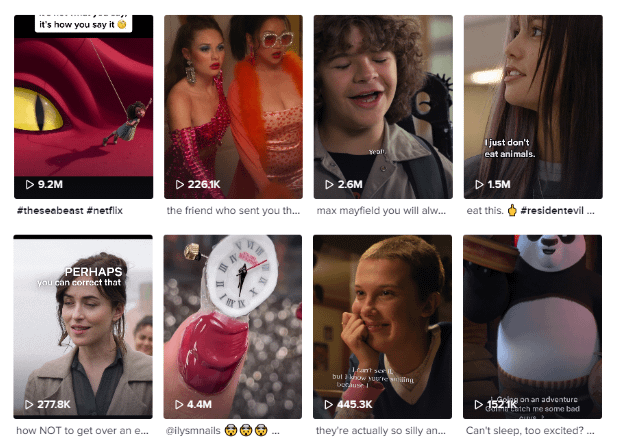Open the Kung Fu Panda video thumbnail

click(x=533, y=327)
